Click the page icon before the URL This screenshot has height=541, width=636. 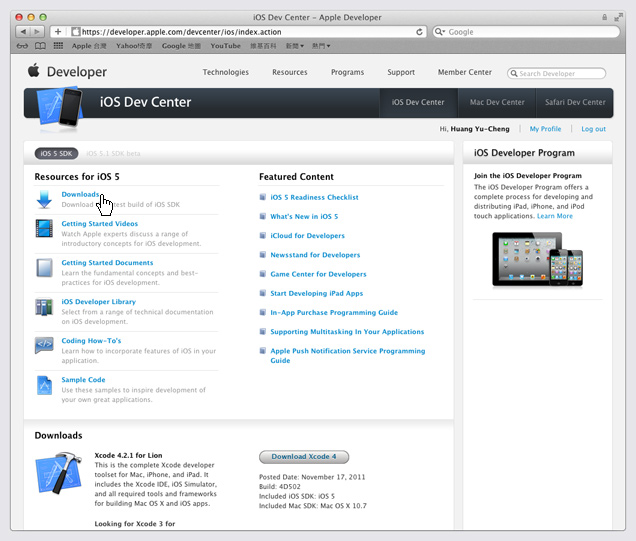(75, 32)
